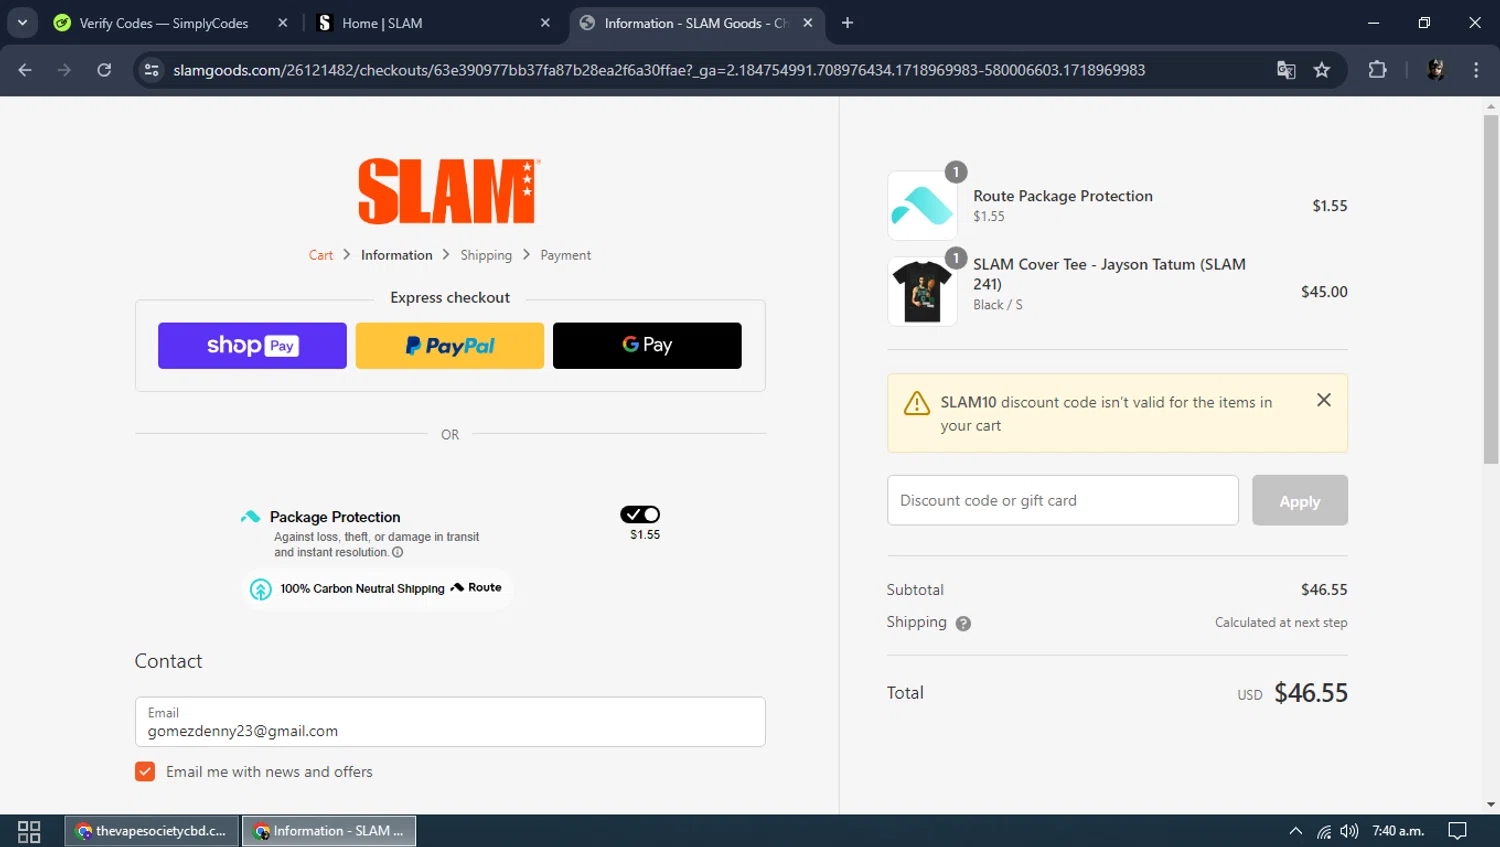Click the 100% Carbon Neutral Shipping badge

click(376, 588)
